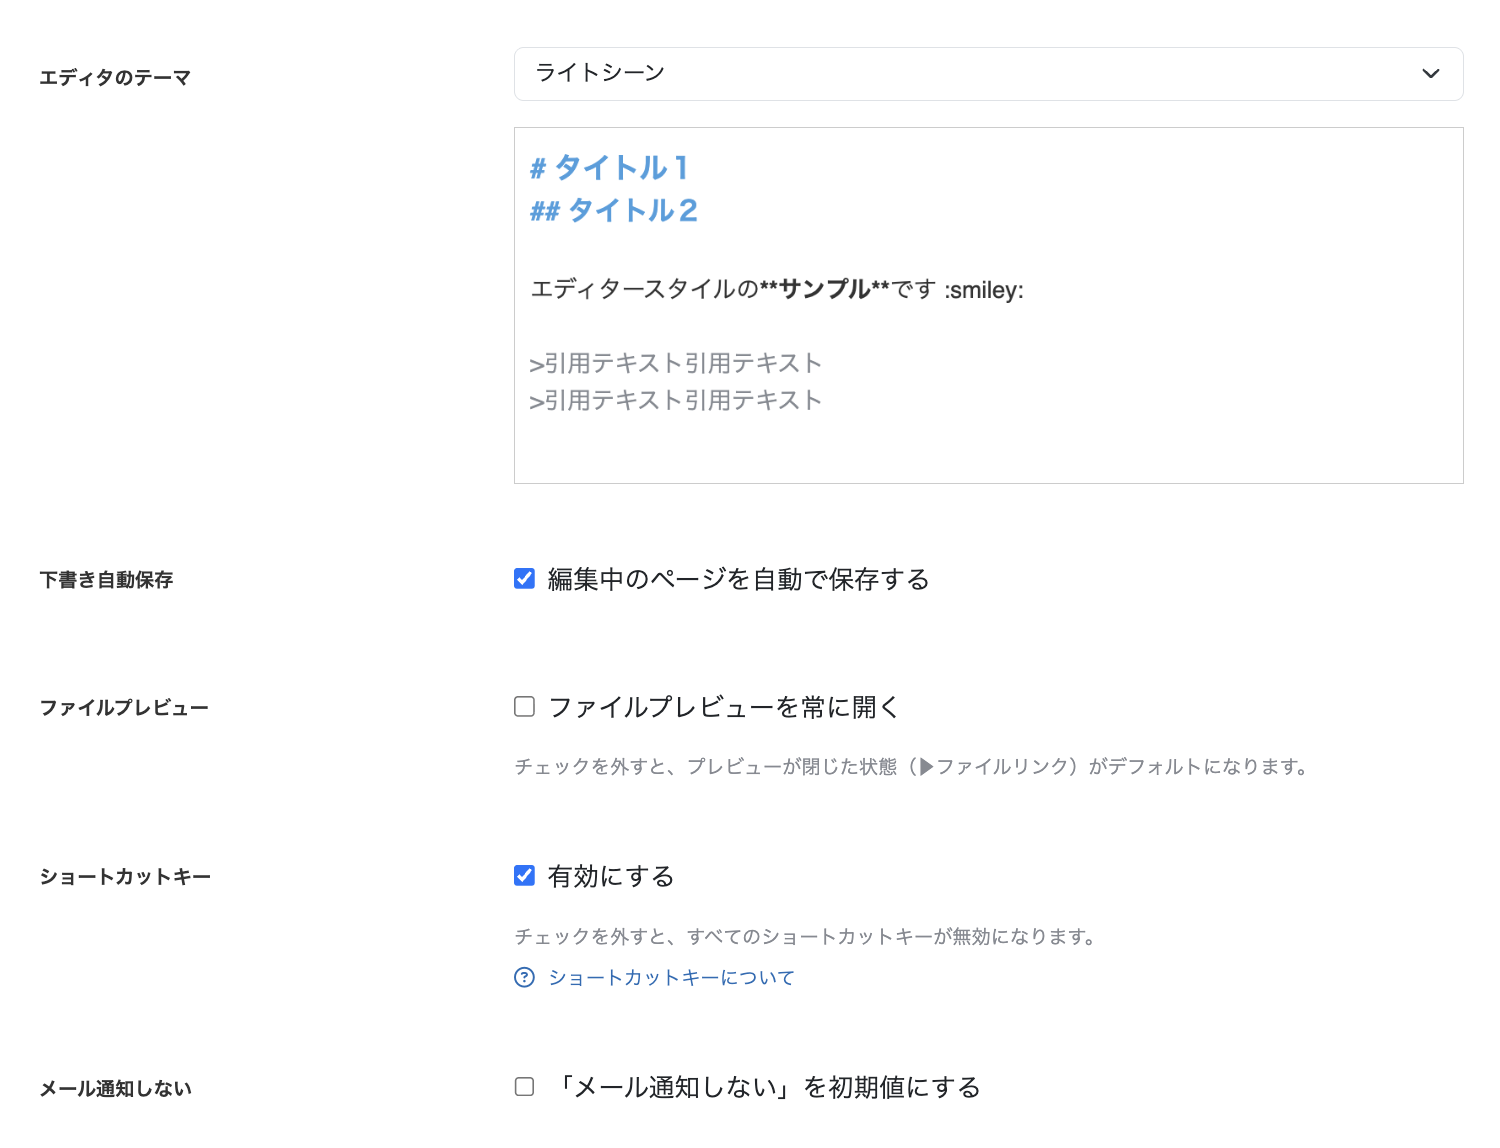
Task: Enable the ファイルプレビューを常に開く checkbox
Action: click(524, 707)
